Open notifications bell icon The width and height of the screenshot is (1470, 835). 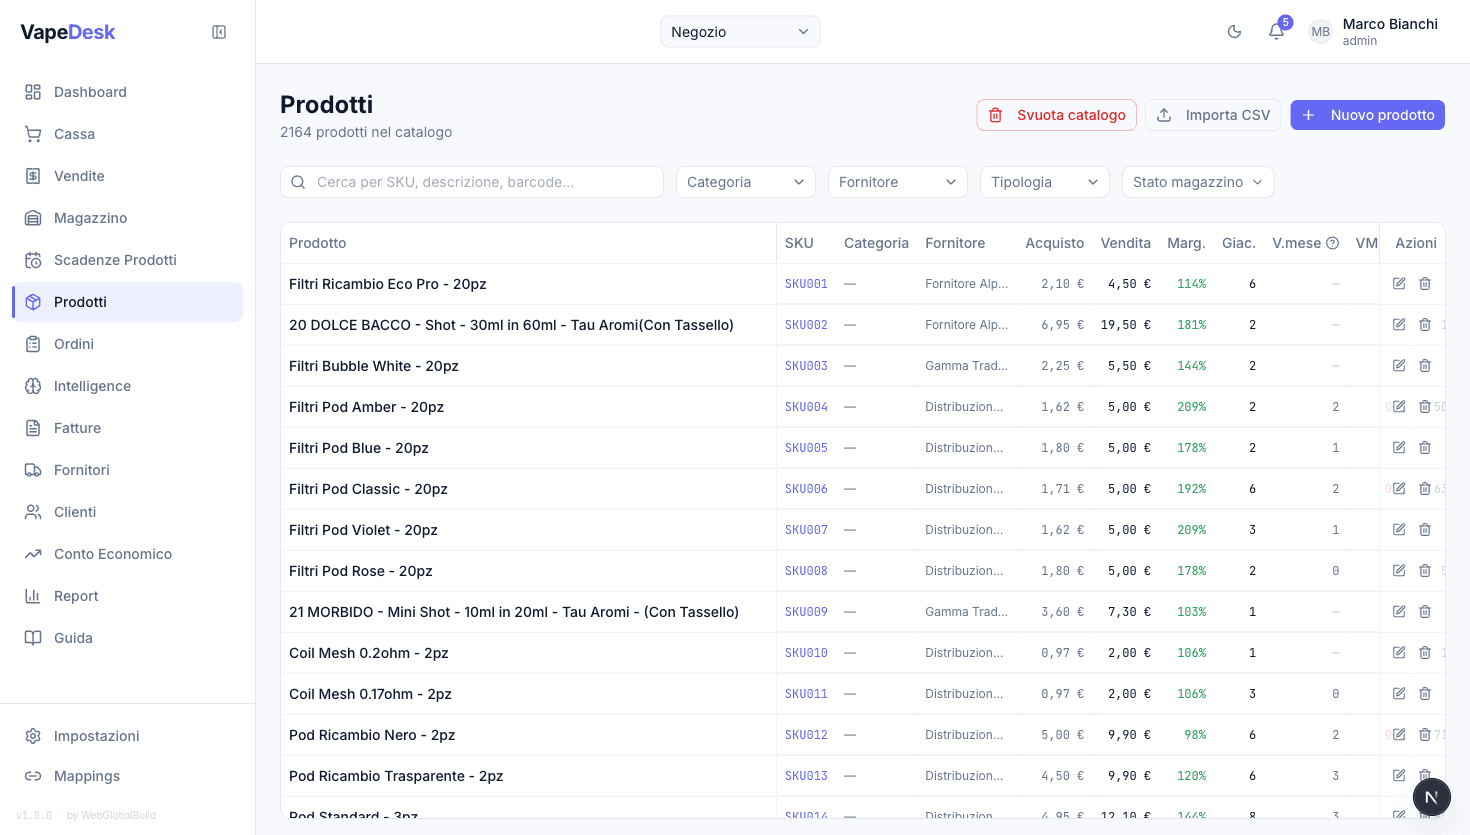(x=1276, y=32)
